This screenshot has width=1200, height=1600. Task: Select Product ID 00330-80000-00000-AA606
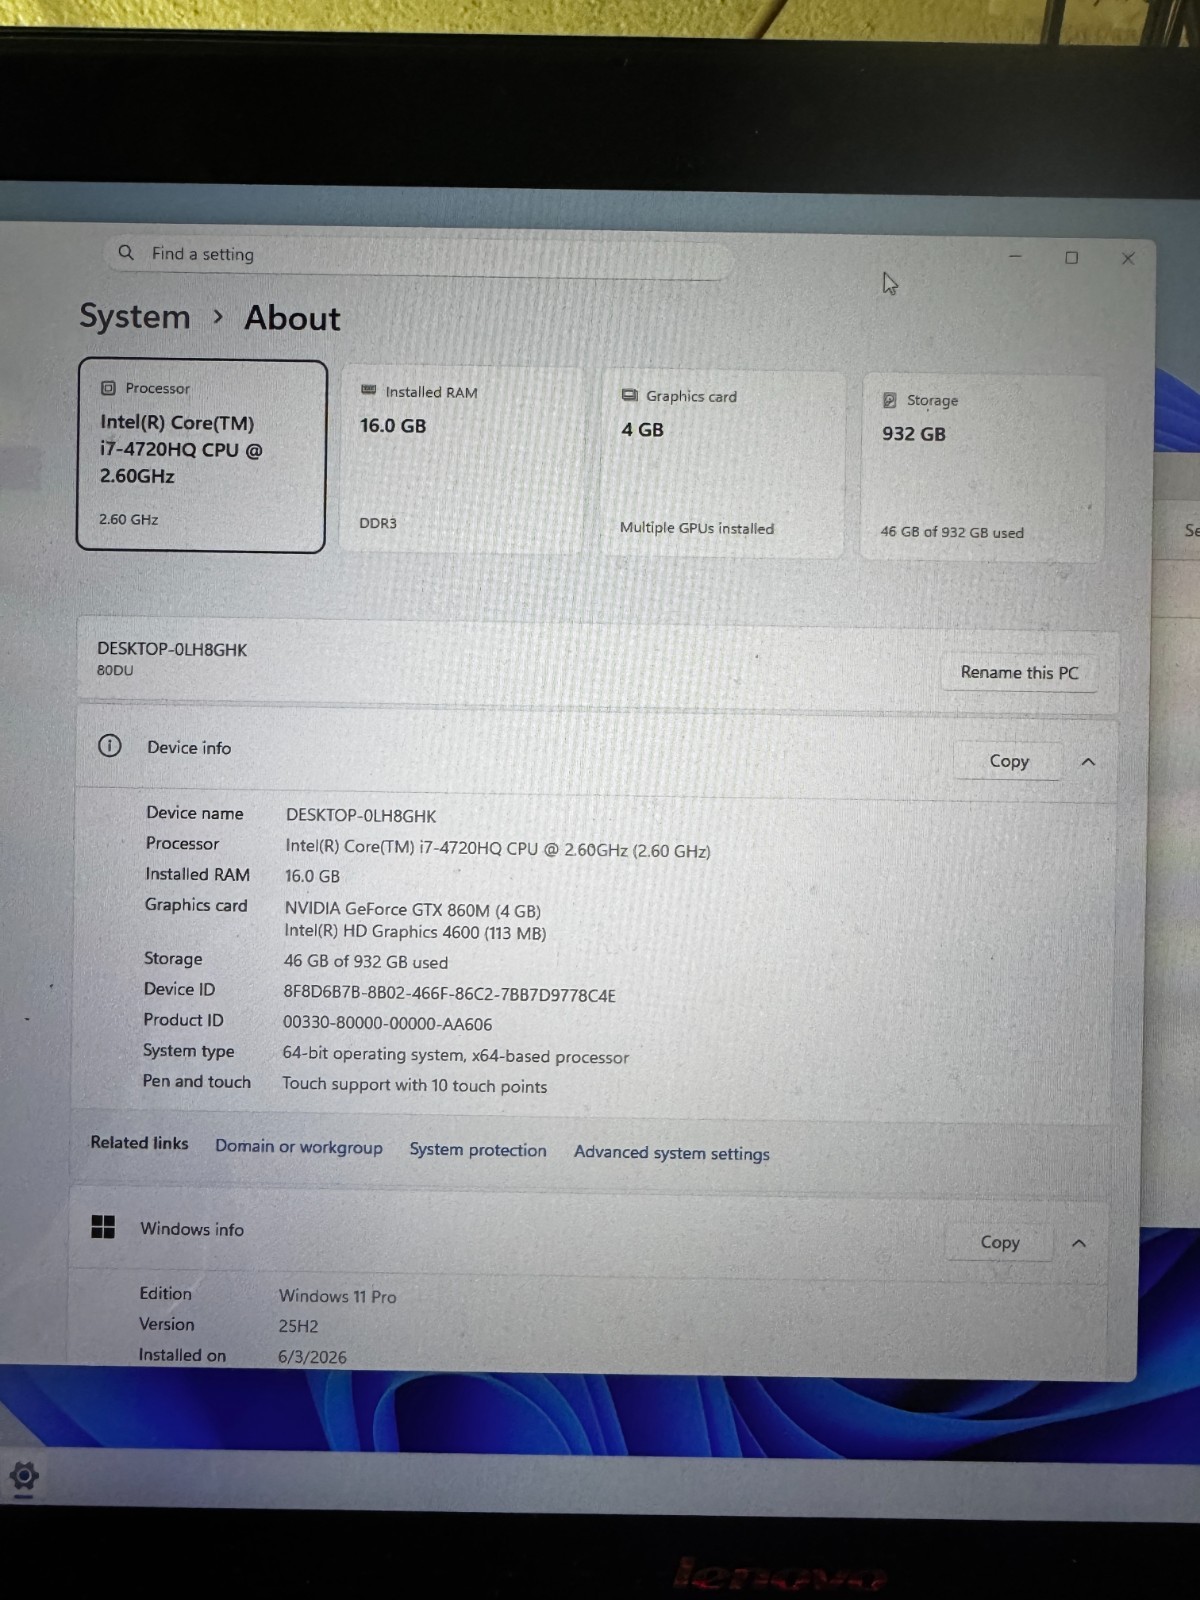pos(387,1024)
